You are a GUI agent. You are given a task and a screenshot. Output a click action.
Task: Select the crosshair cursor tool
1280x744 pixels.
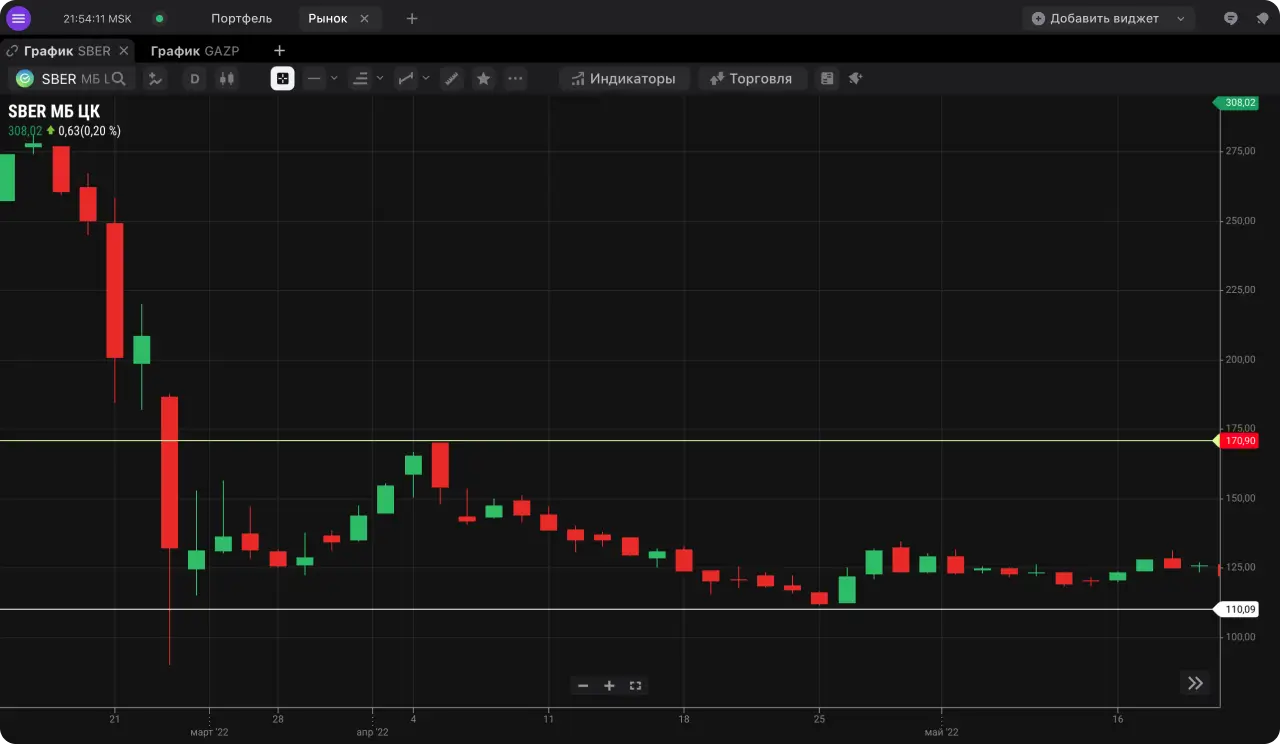point(282,79)
